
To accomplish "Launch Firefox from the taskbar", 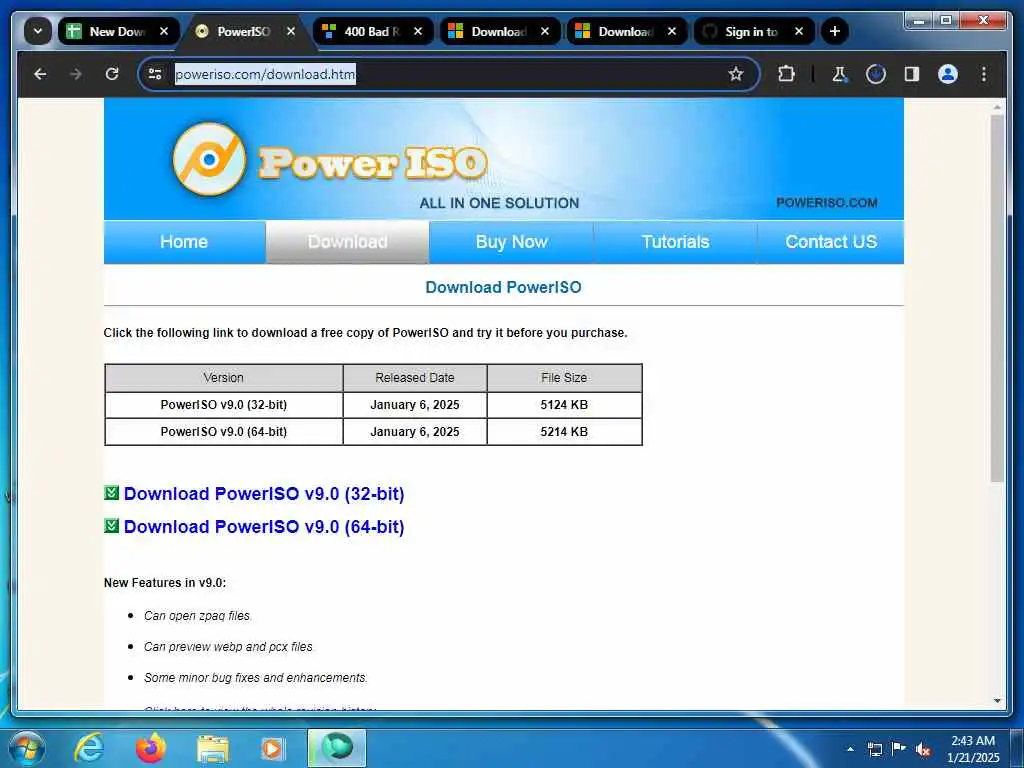I will point(151,748).
